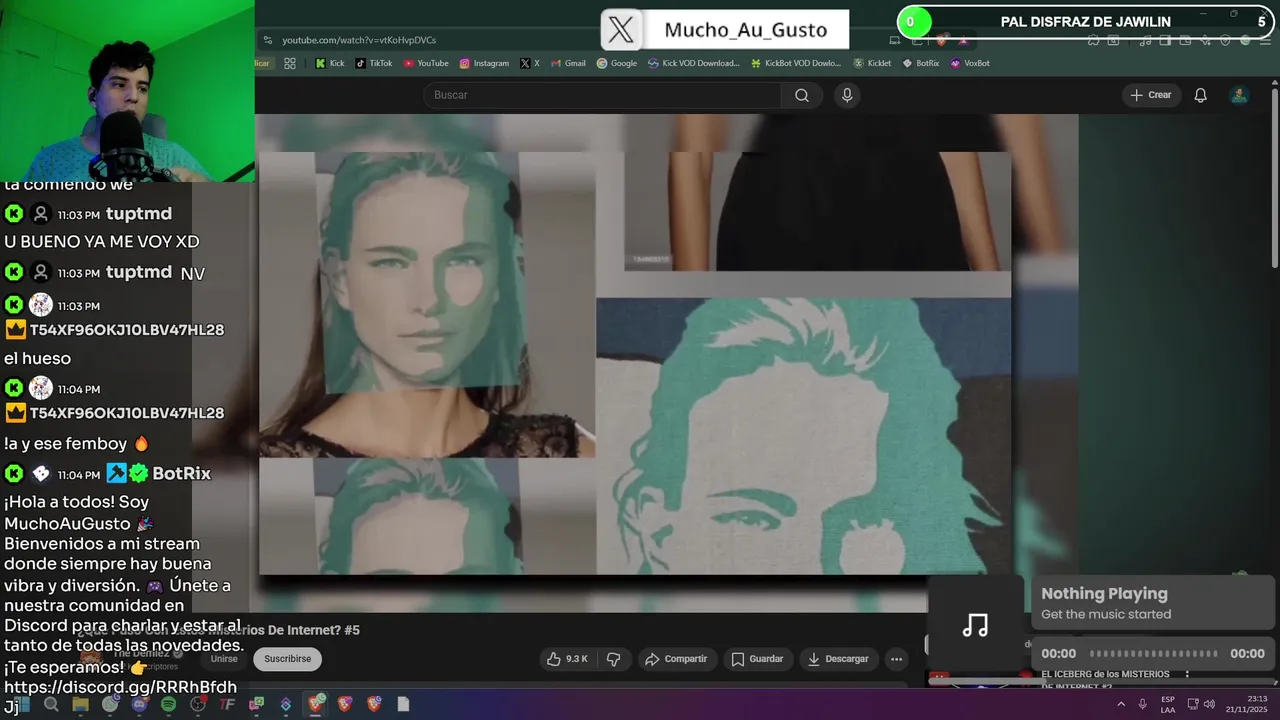1280x720 pixels.
Task: Click the Compartir share button
Action: click(676, 659)
